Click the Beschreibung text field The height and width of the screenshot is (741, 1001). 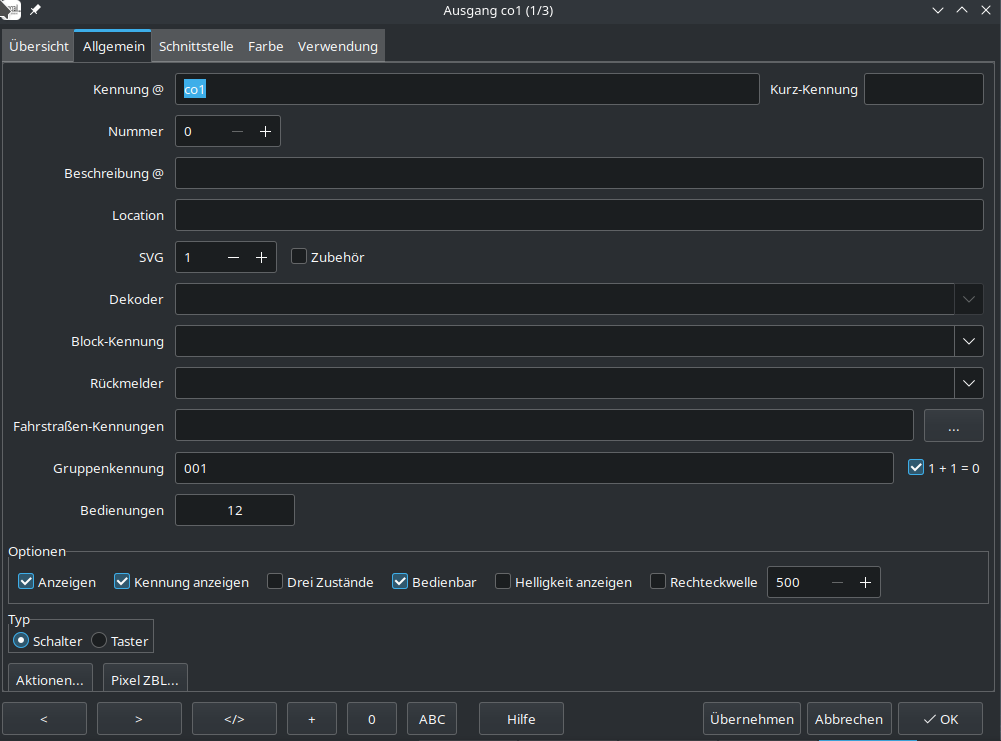pyautogui.click(x=579, y=173)
